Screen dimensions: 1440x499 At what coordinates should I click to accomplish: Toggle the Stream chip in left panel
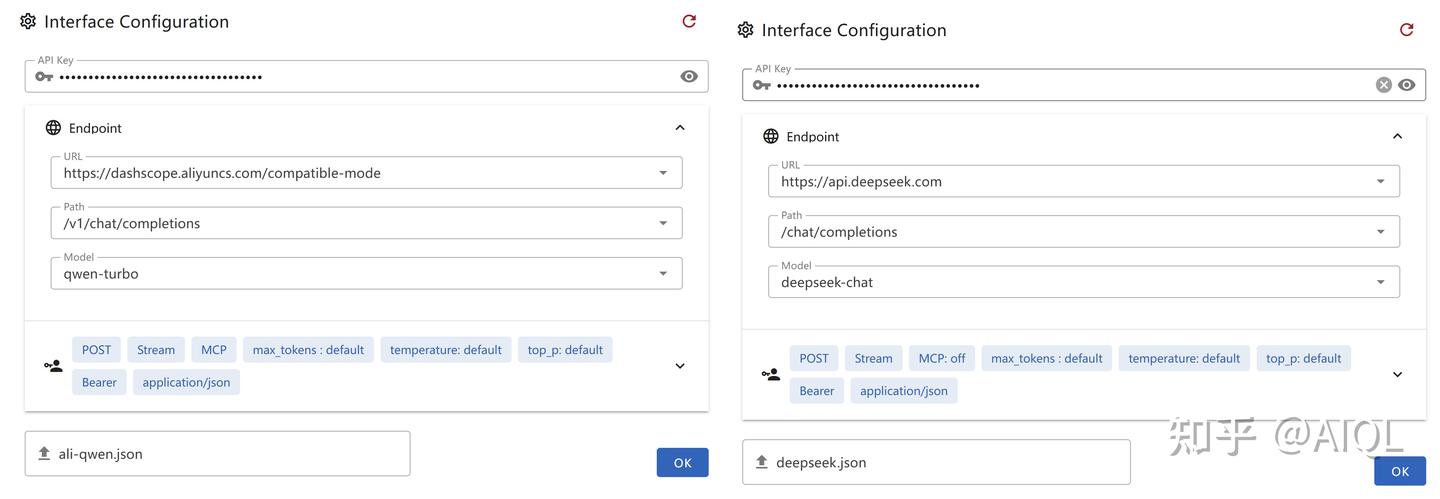point(156,350)
